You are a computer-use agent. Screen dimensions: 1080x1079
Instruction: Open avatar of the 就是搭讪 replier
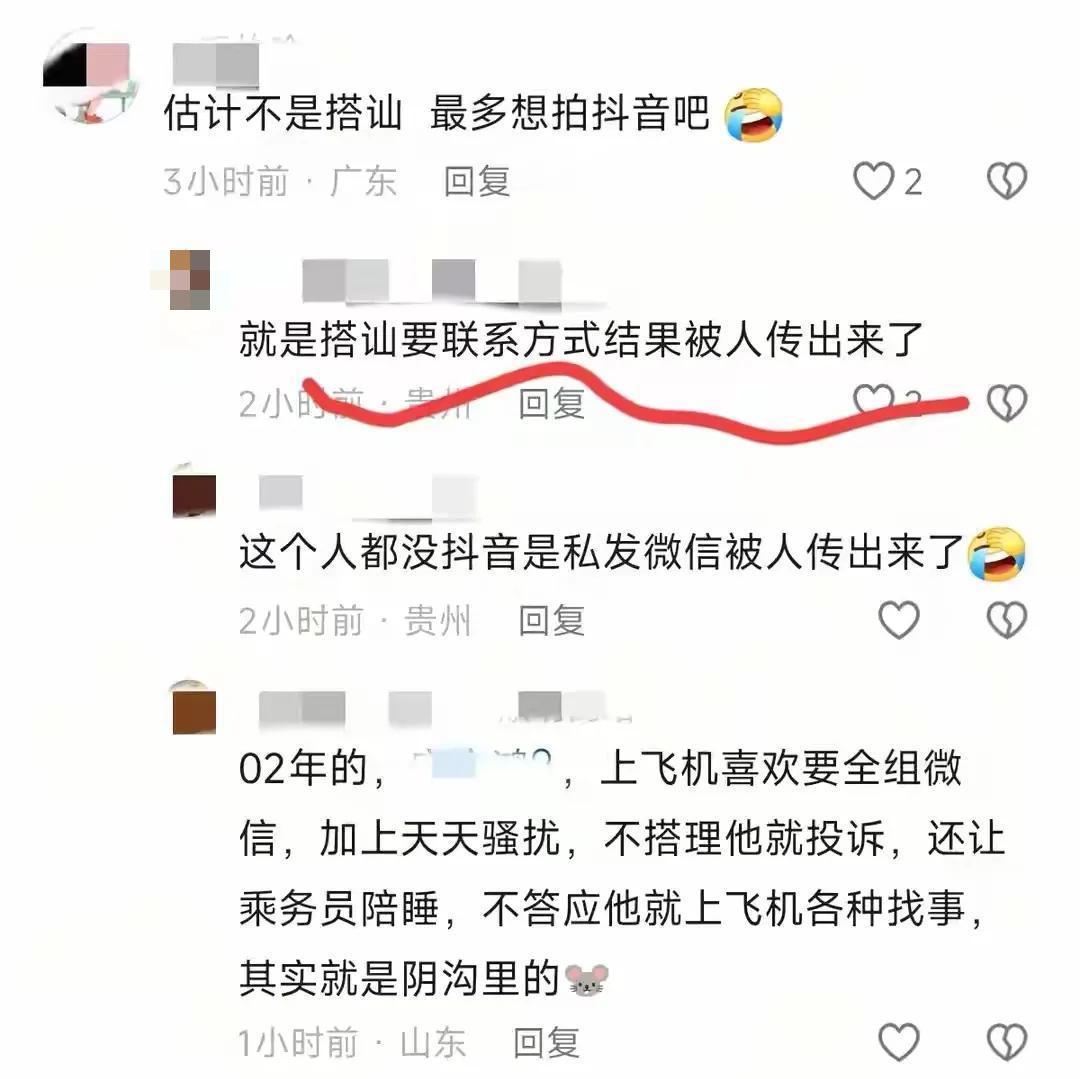coord(190,280)
